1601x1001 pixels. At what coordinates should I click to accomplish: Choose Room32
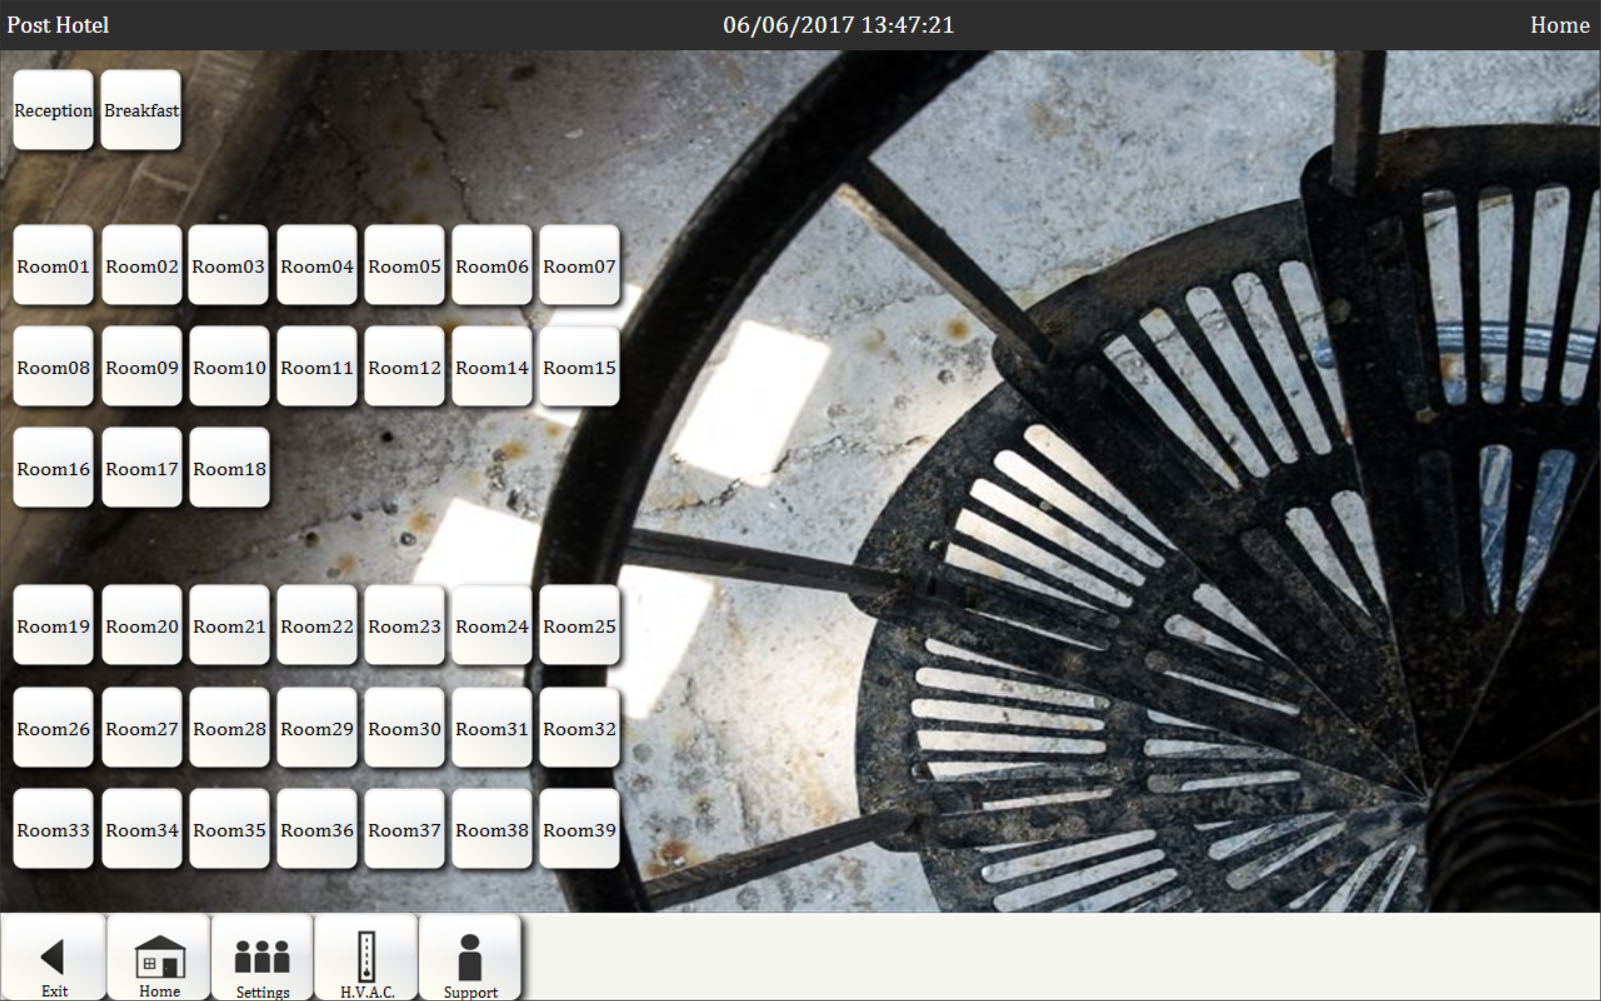click(580, 728)
